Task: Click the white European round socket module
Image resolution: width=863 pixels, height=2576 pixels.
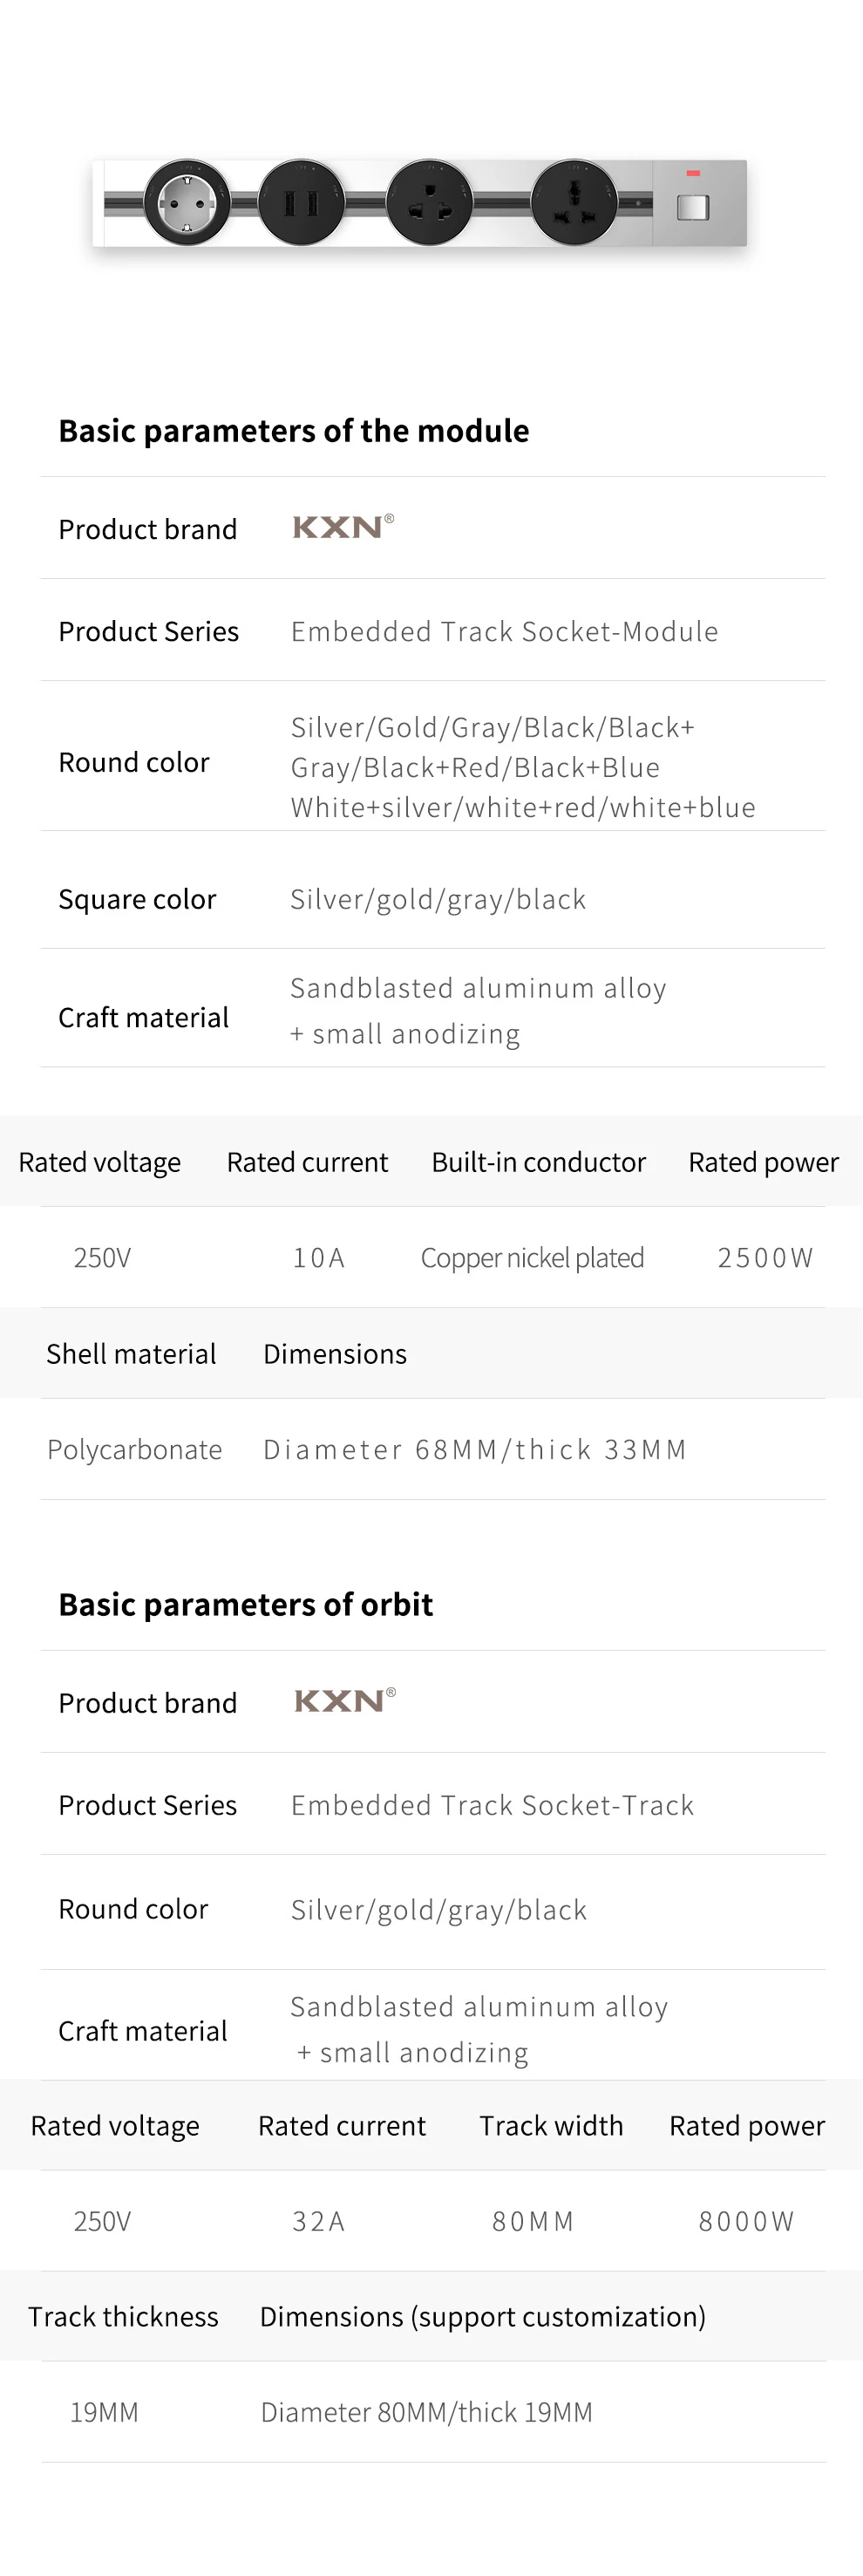Action: pos(187,202)
